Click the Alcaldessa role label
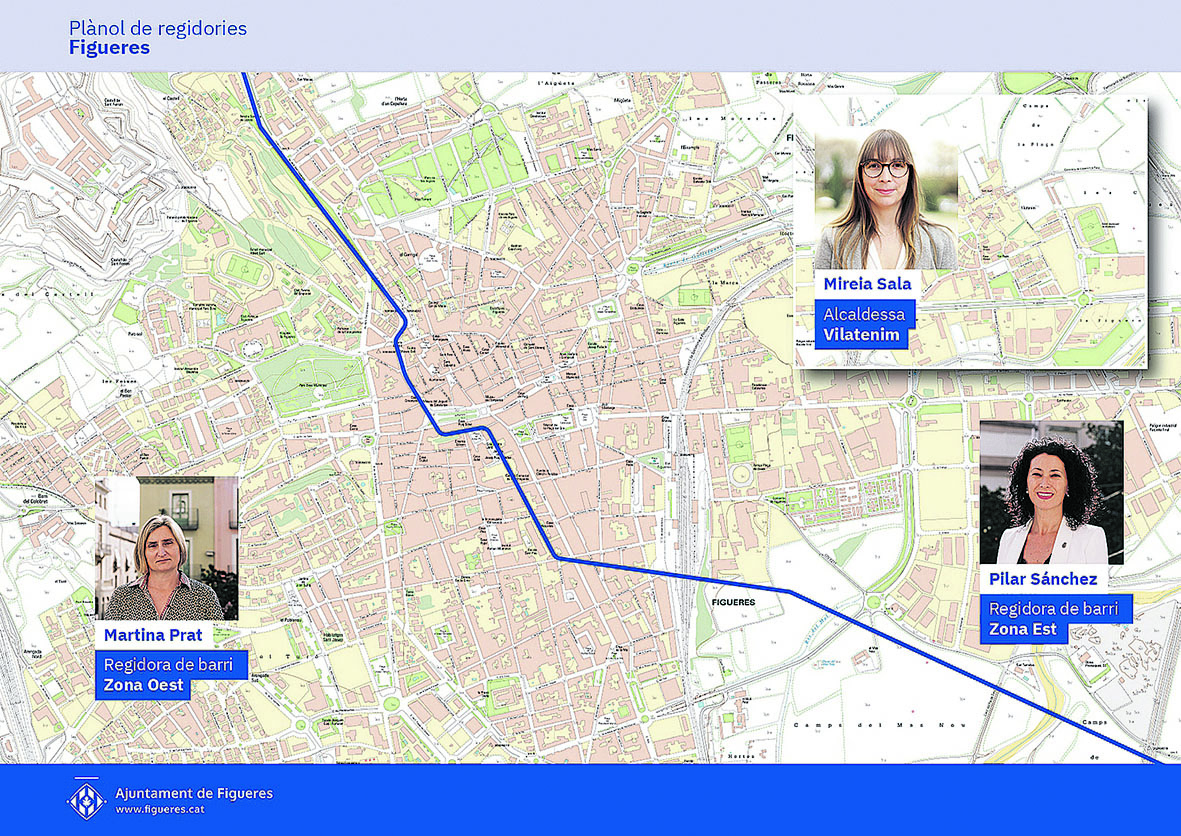The height and width of the screenshot is (836, 1181). 864,314
